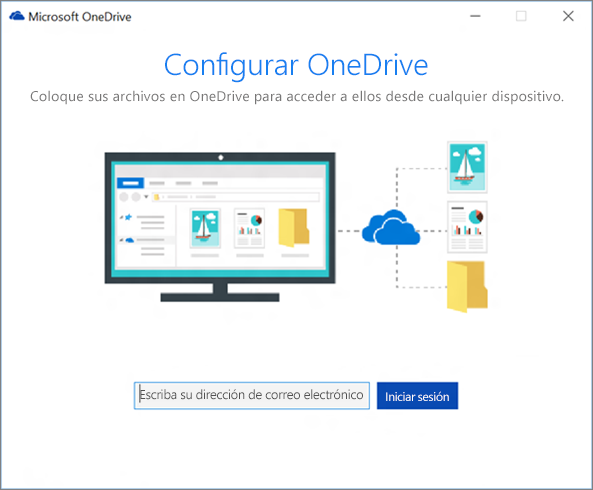593x490 pixels.
Task: Click the chart document icon on the right
Action: 467,227
